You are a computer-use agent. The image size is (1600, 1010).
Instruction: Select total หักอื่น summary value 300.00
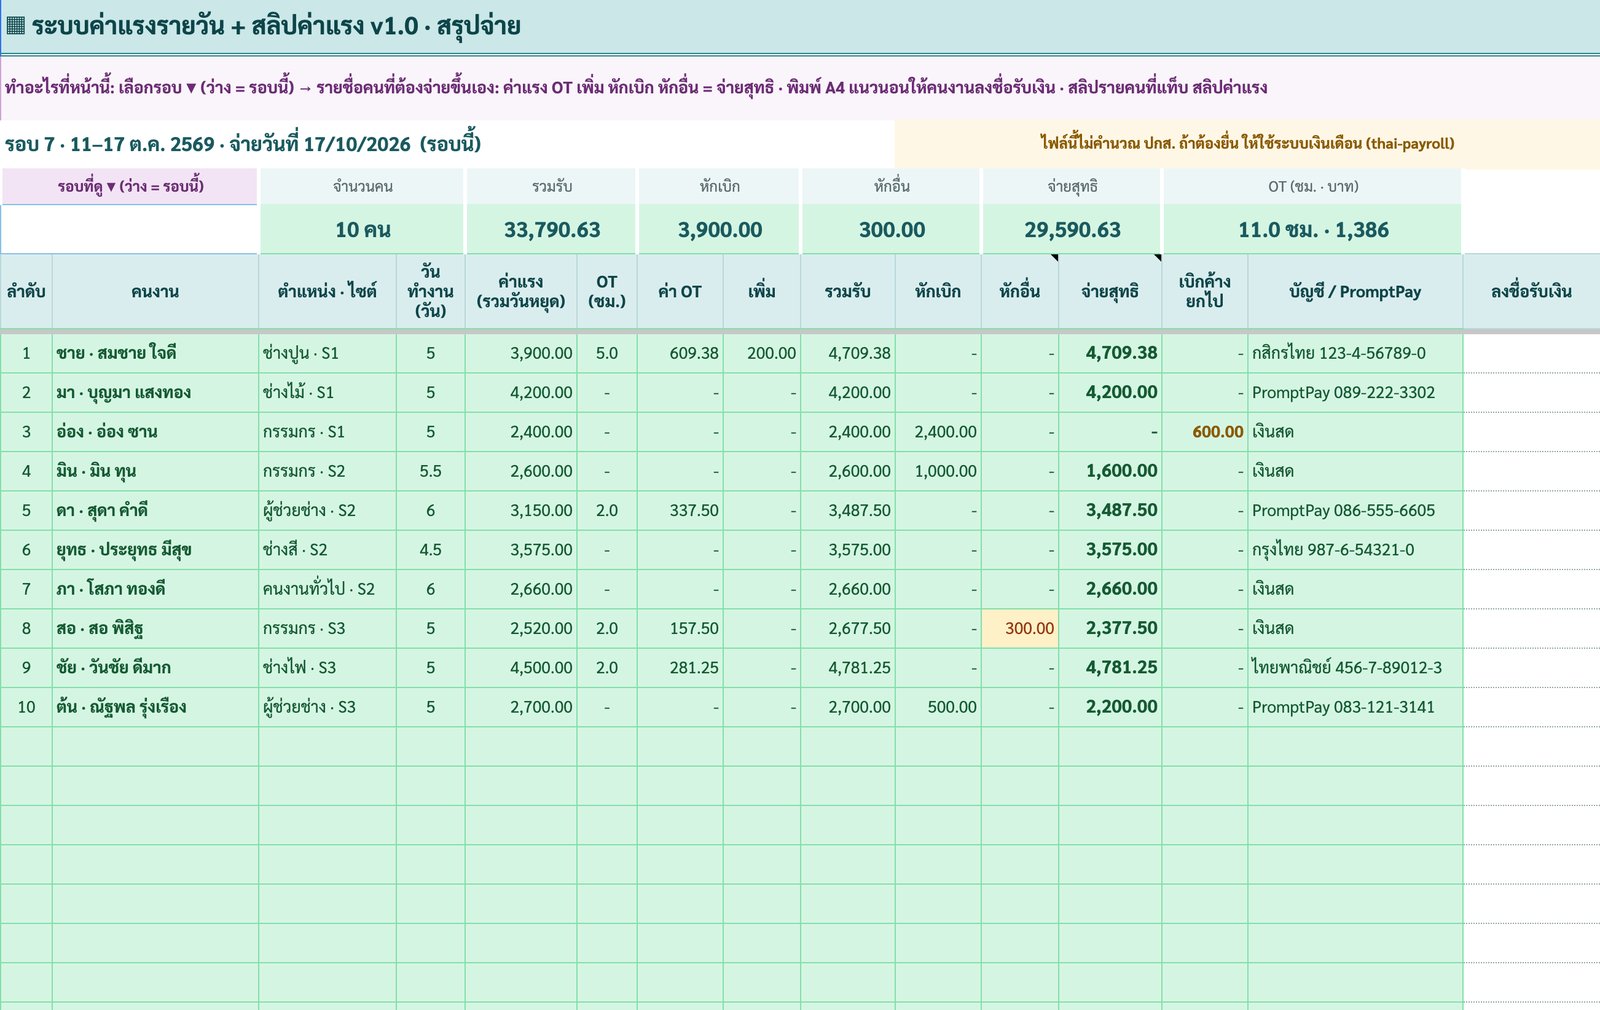click(891, 229)
